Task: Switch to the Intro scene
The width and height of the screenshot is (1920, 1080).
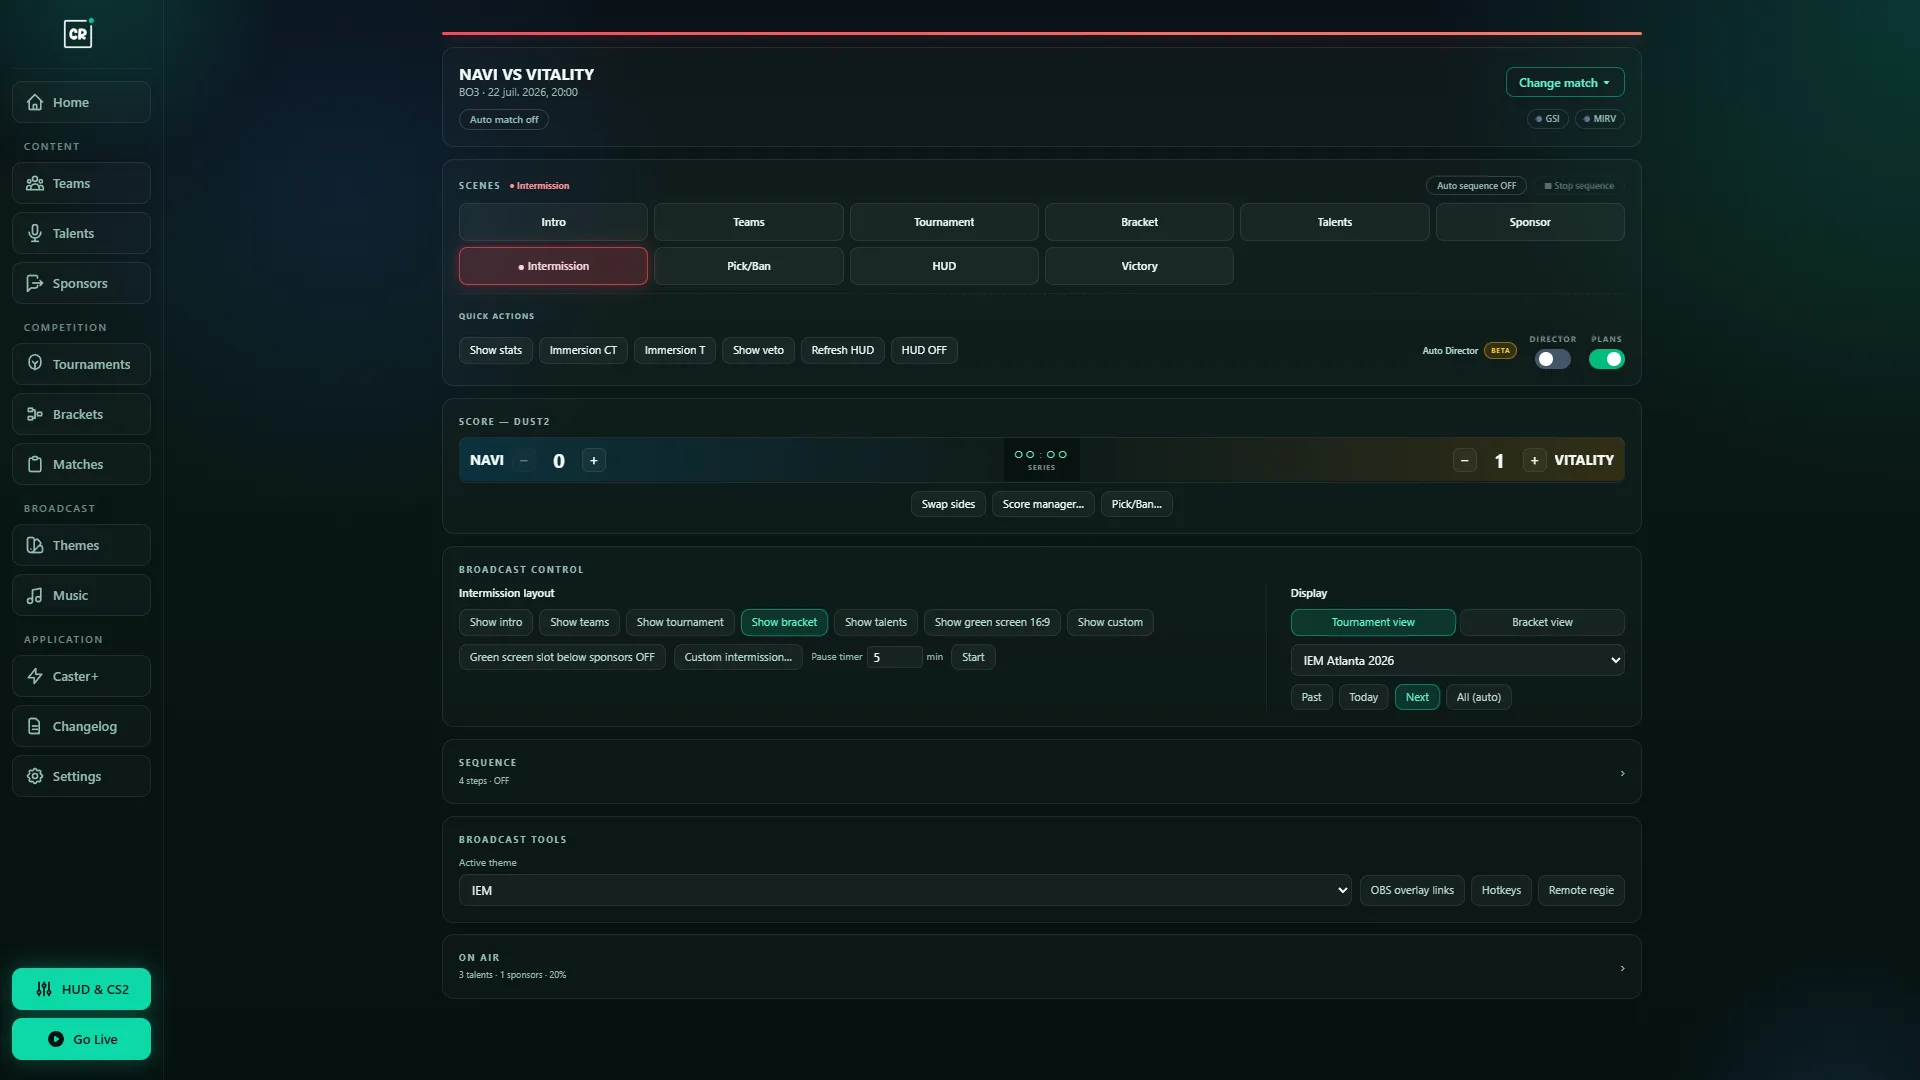Action: pos(553,222)
